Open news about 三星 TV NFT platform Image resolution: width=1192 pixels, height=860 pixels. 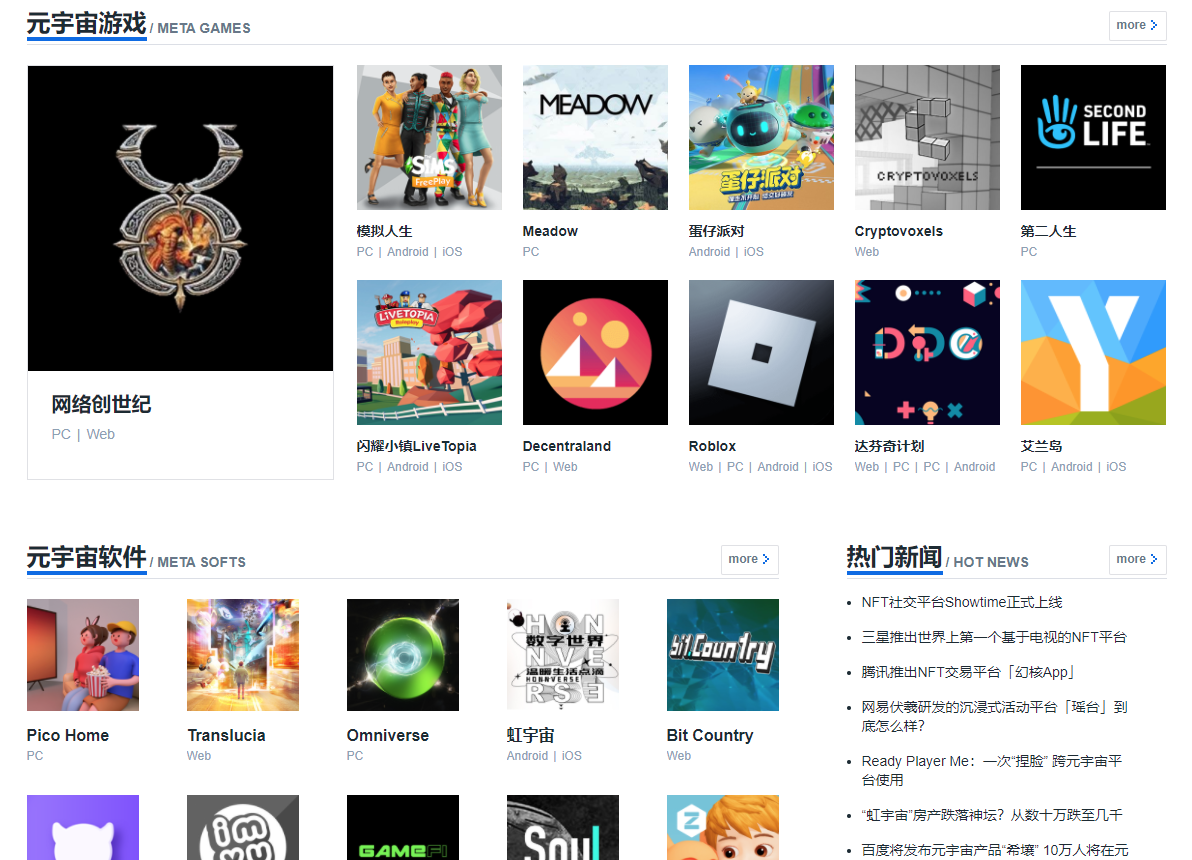(994, 637)
